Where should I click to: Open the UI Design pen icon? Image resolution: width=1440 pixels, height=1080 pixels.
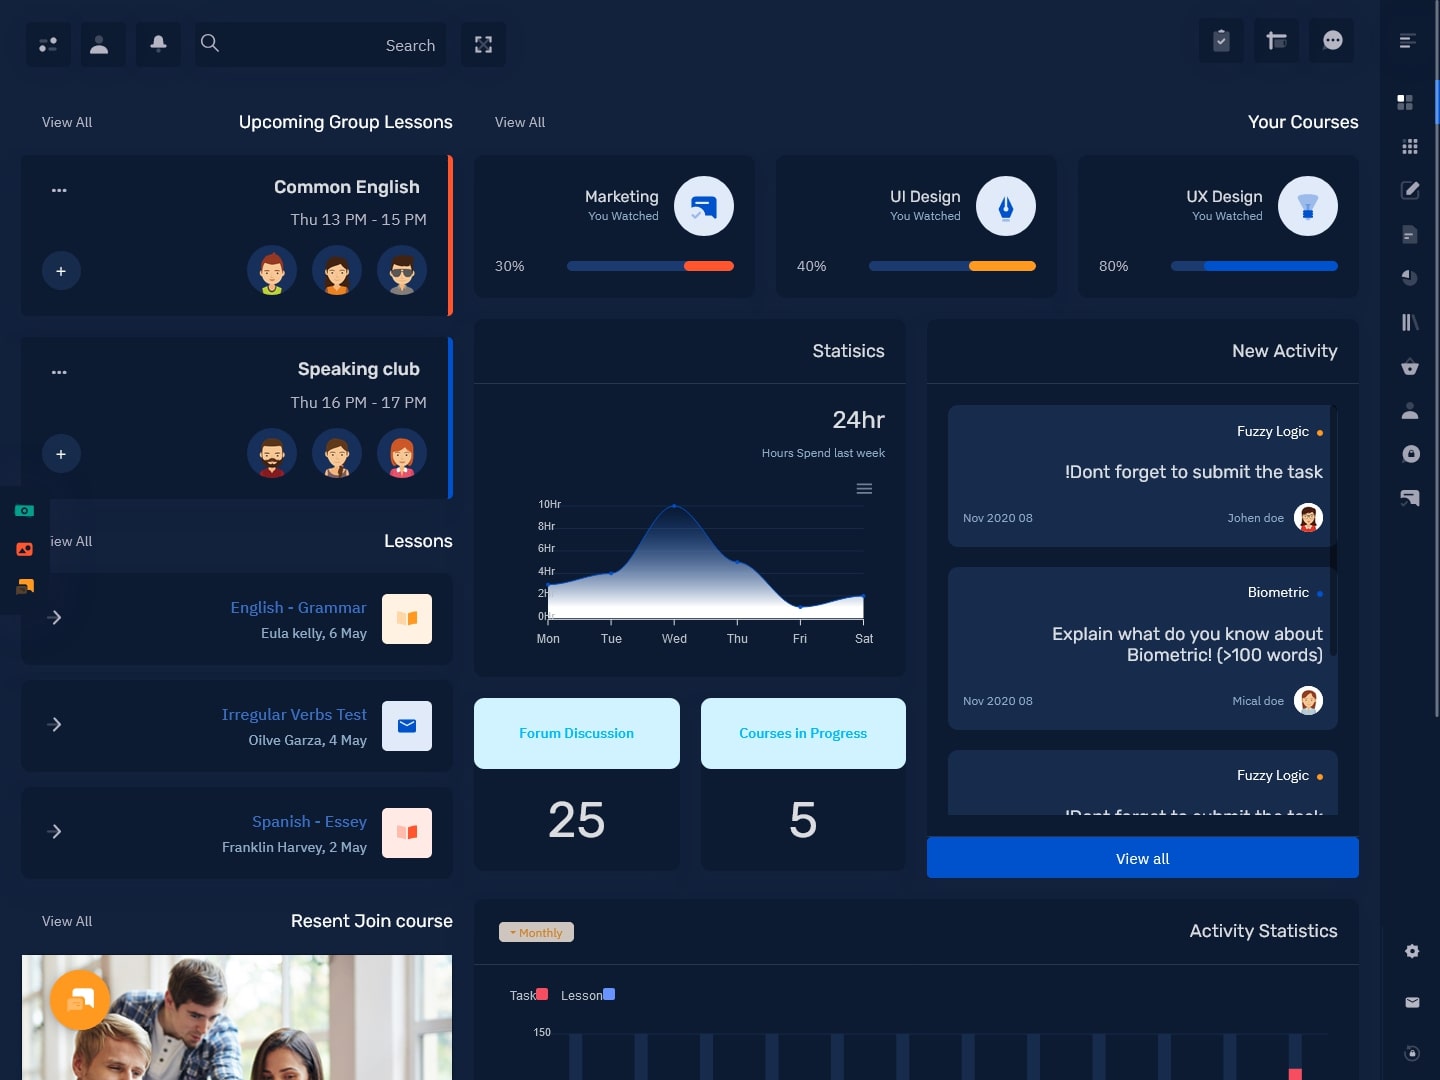click(1006, 206)
